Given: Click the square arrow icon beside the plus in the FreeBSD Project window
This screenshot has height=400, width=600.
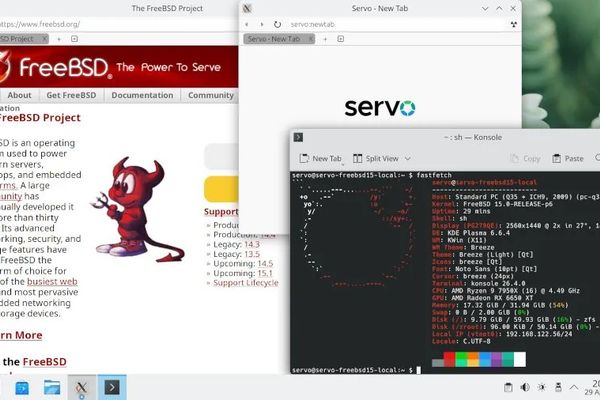Looking at the screenshot, I should (x=75, y=39).
